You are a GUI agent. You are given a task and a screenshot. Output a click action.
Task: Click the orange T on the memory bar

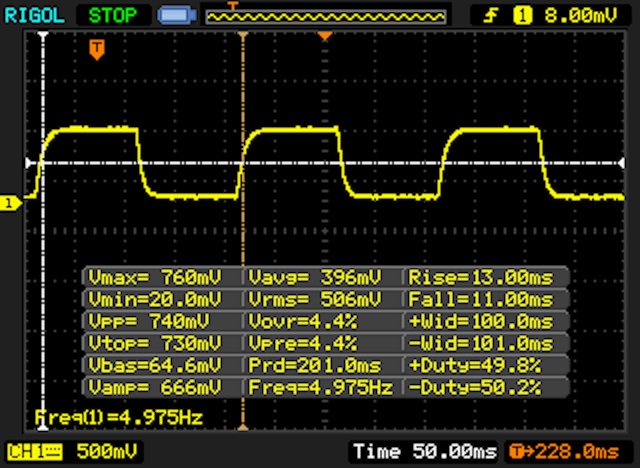[x=232, y=6]
